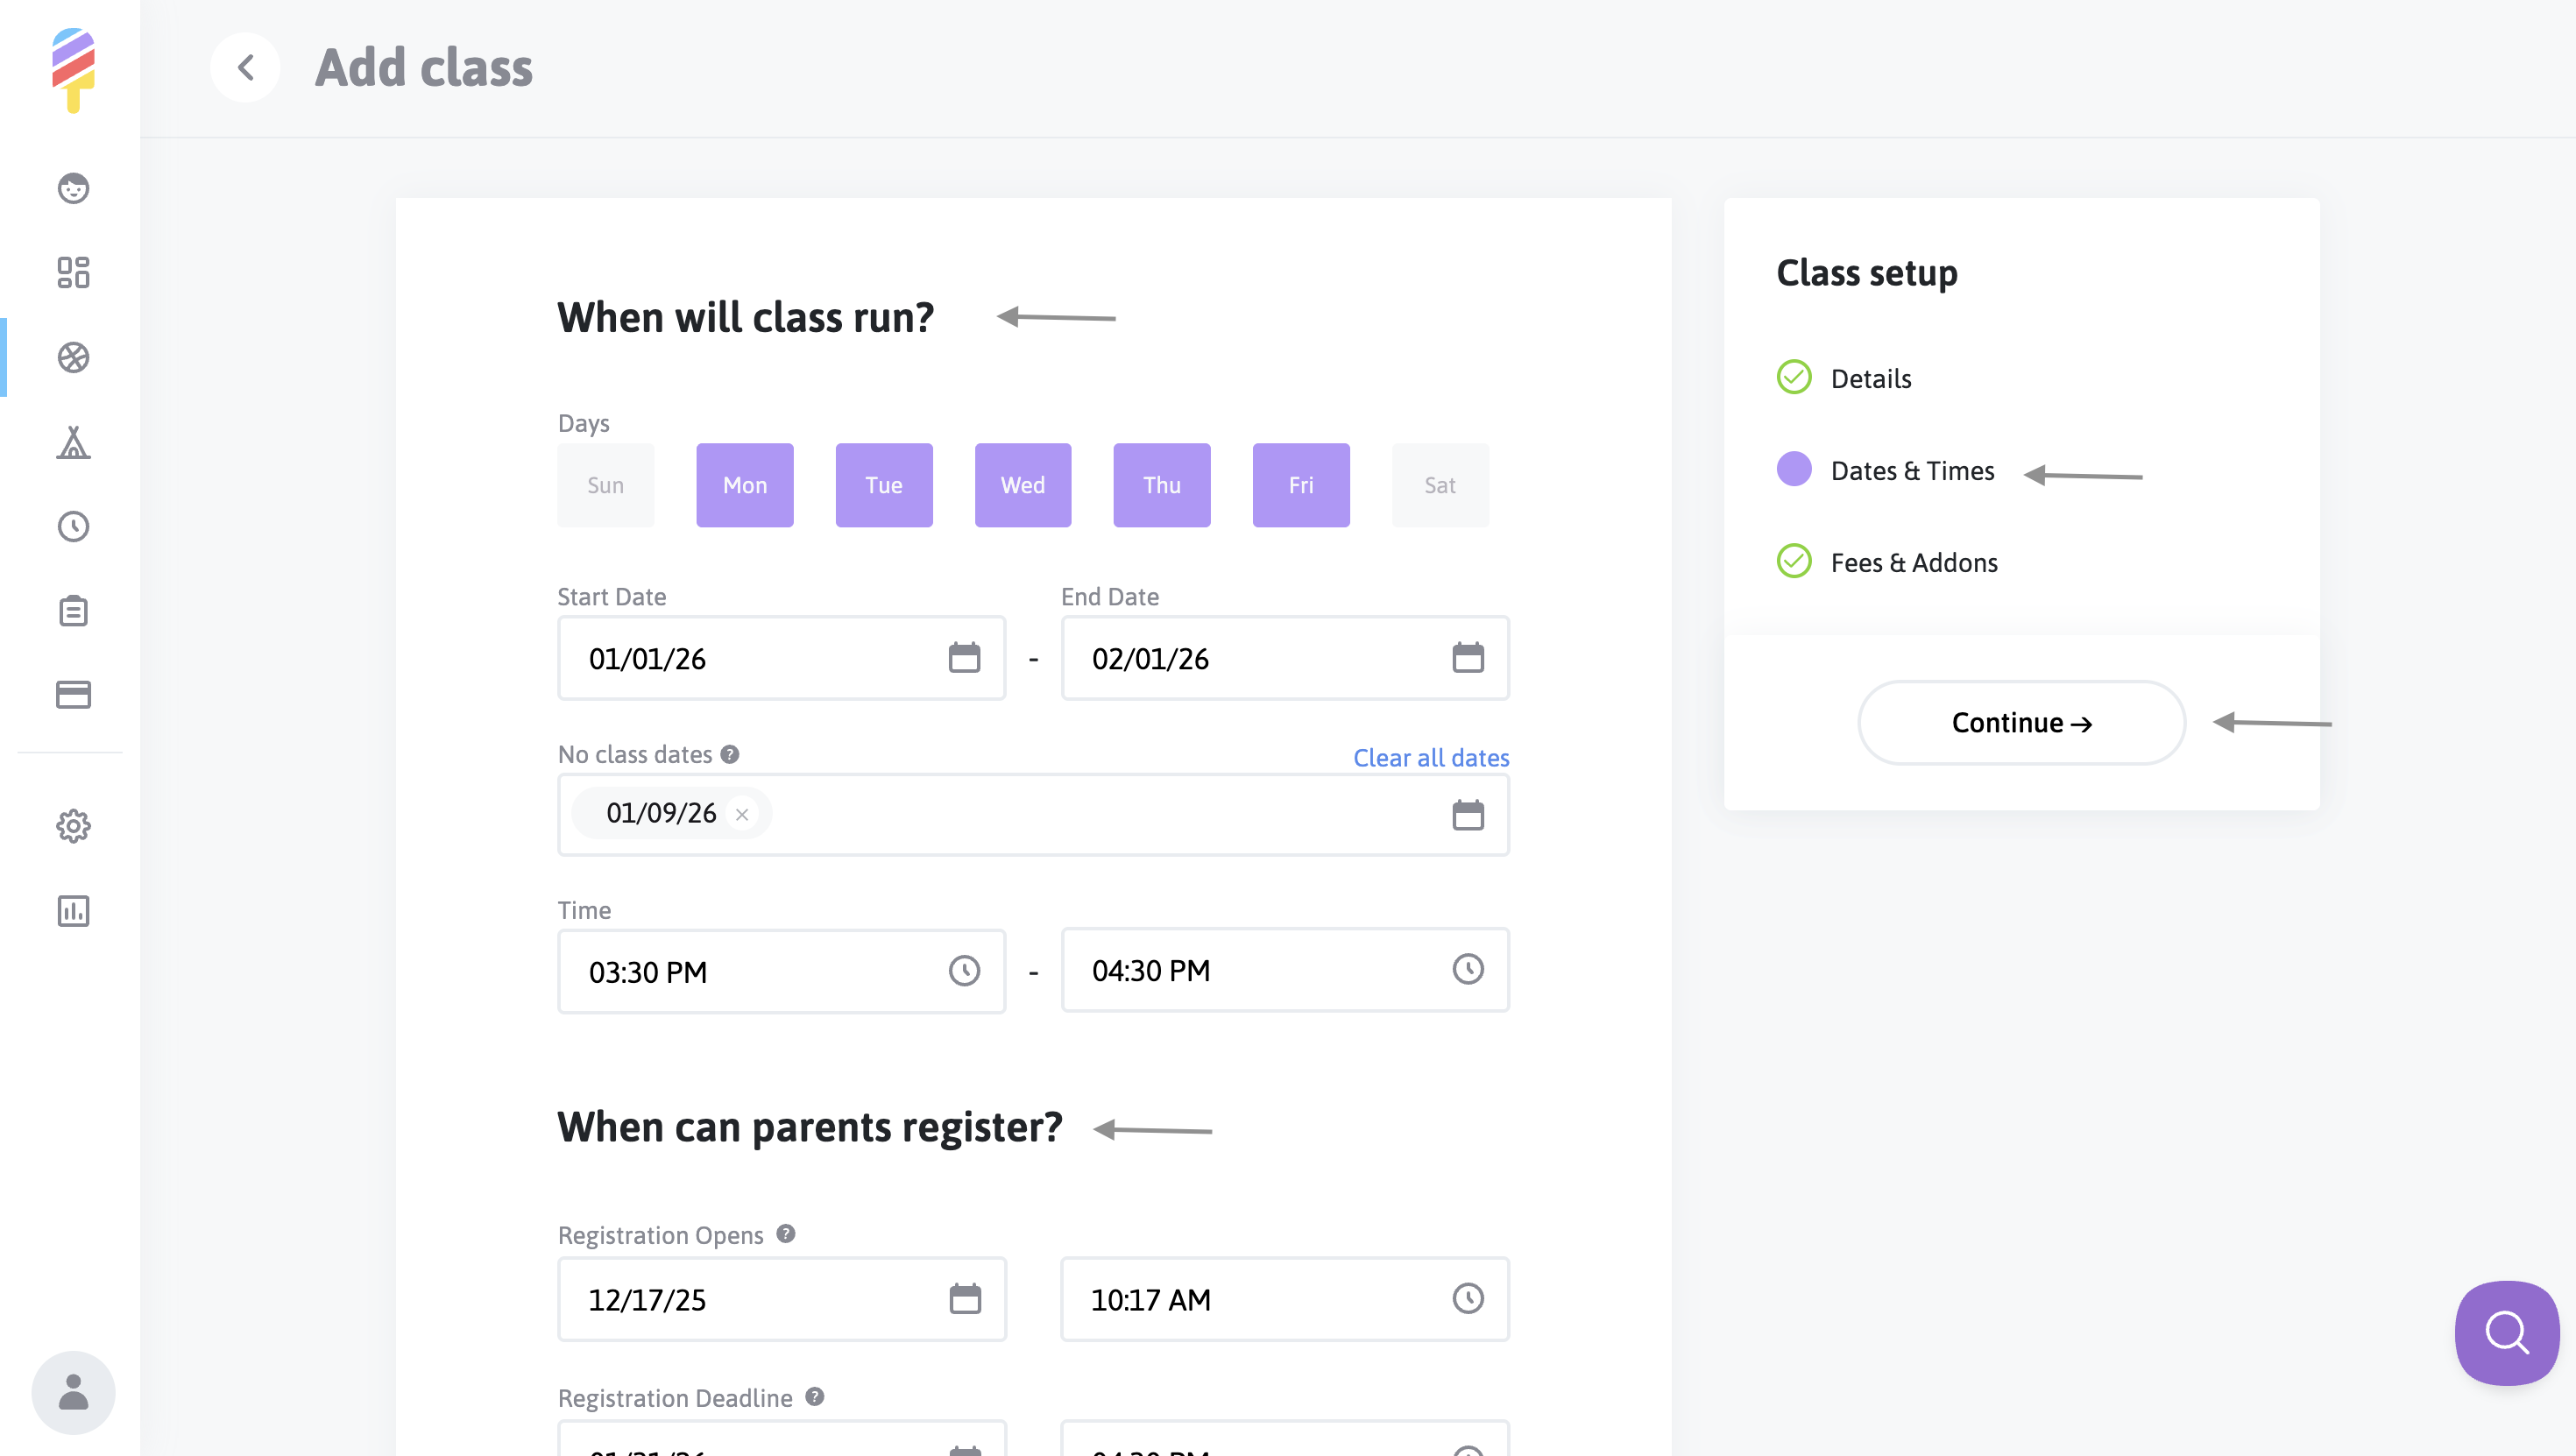Click the Continue button

tap(2021, 722)
